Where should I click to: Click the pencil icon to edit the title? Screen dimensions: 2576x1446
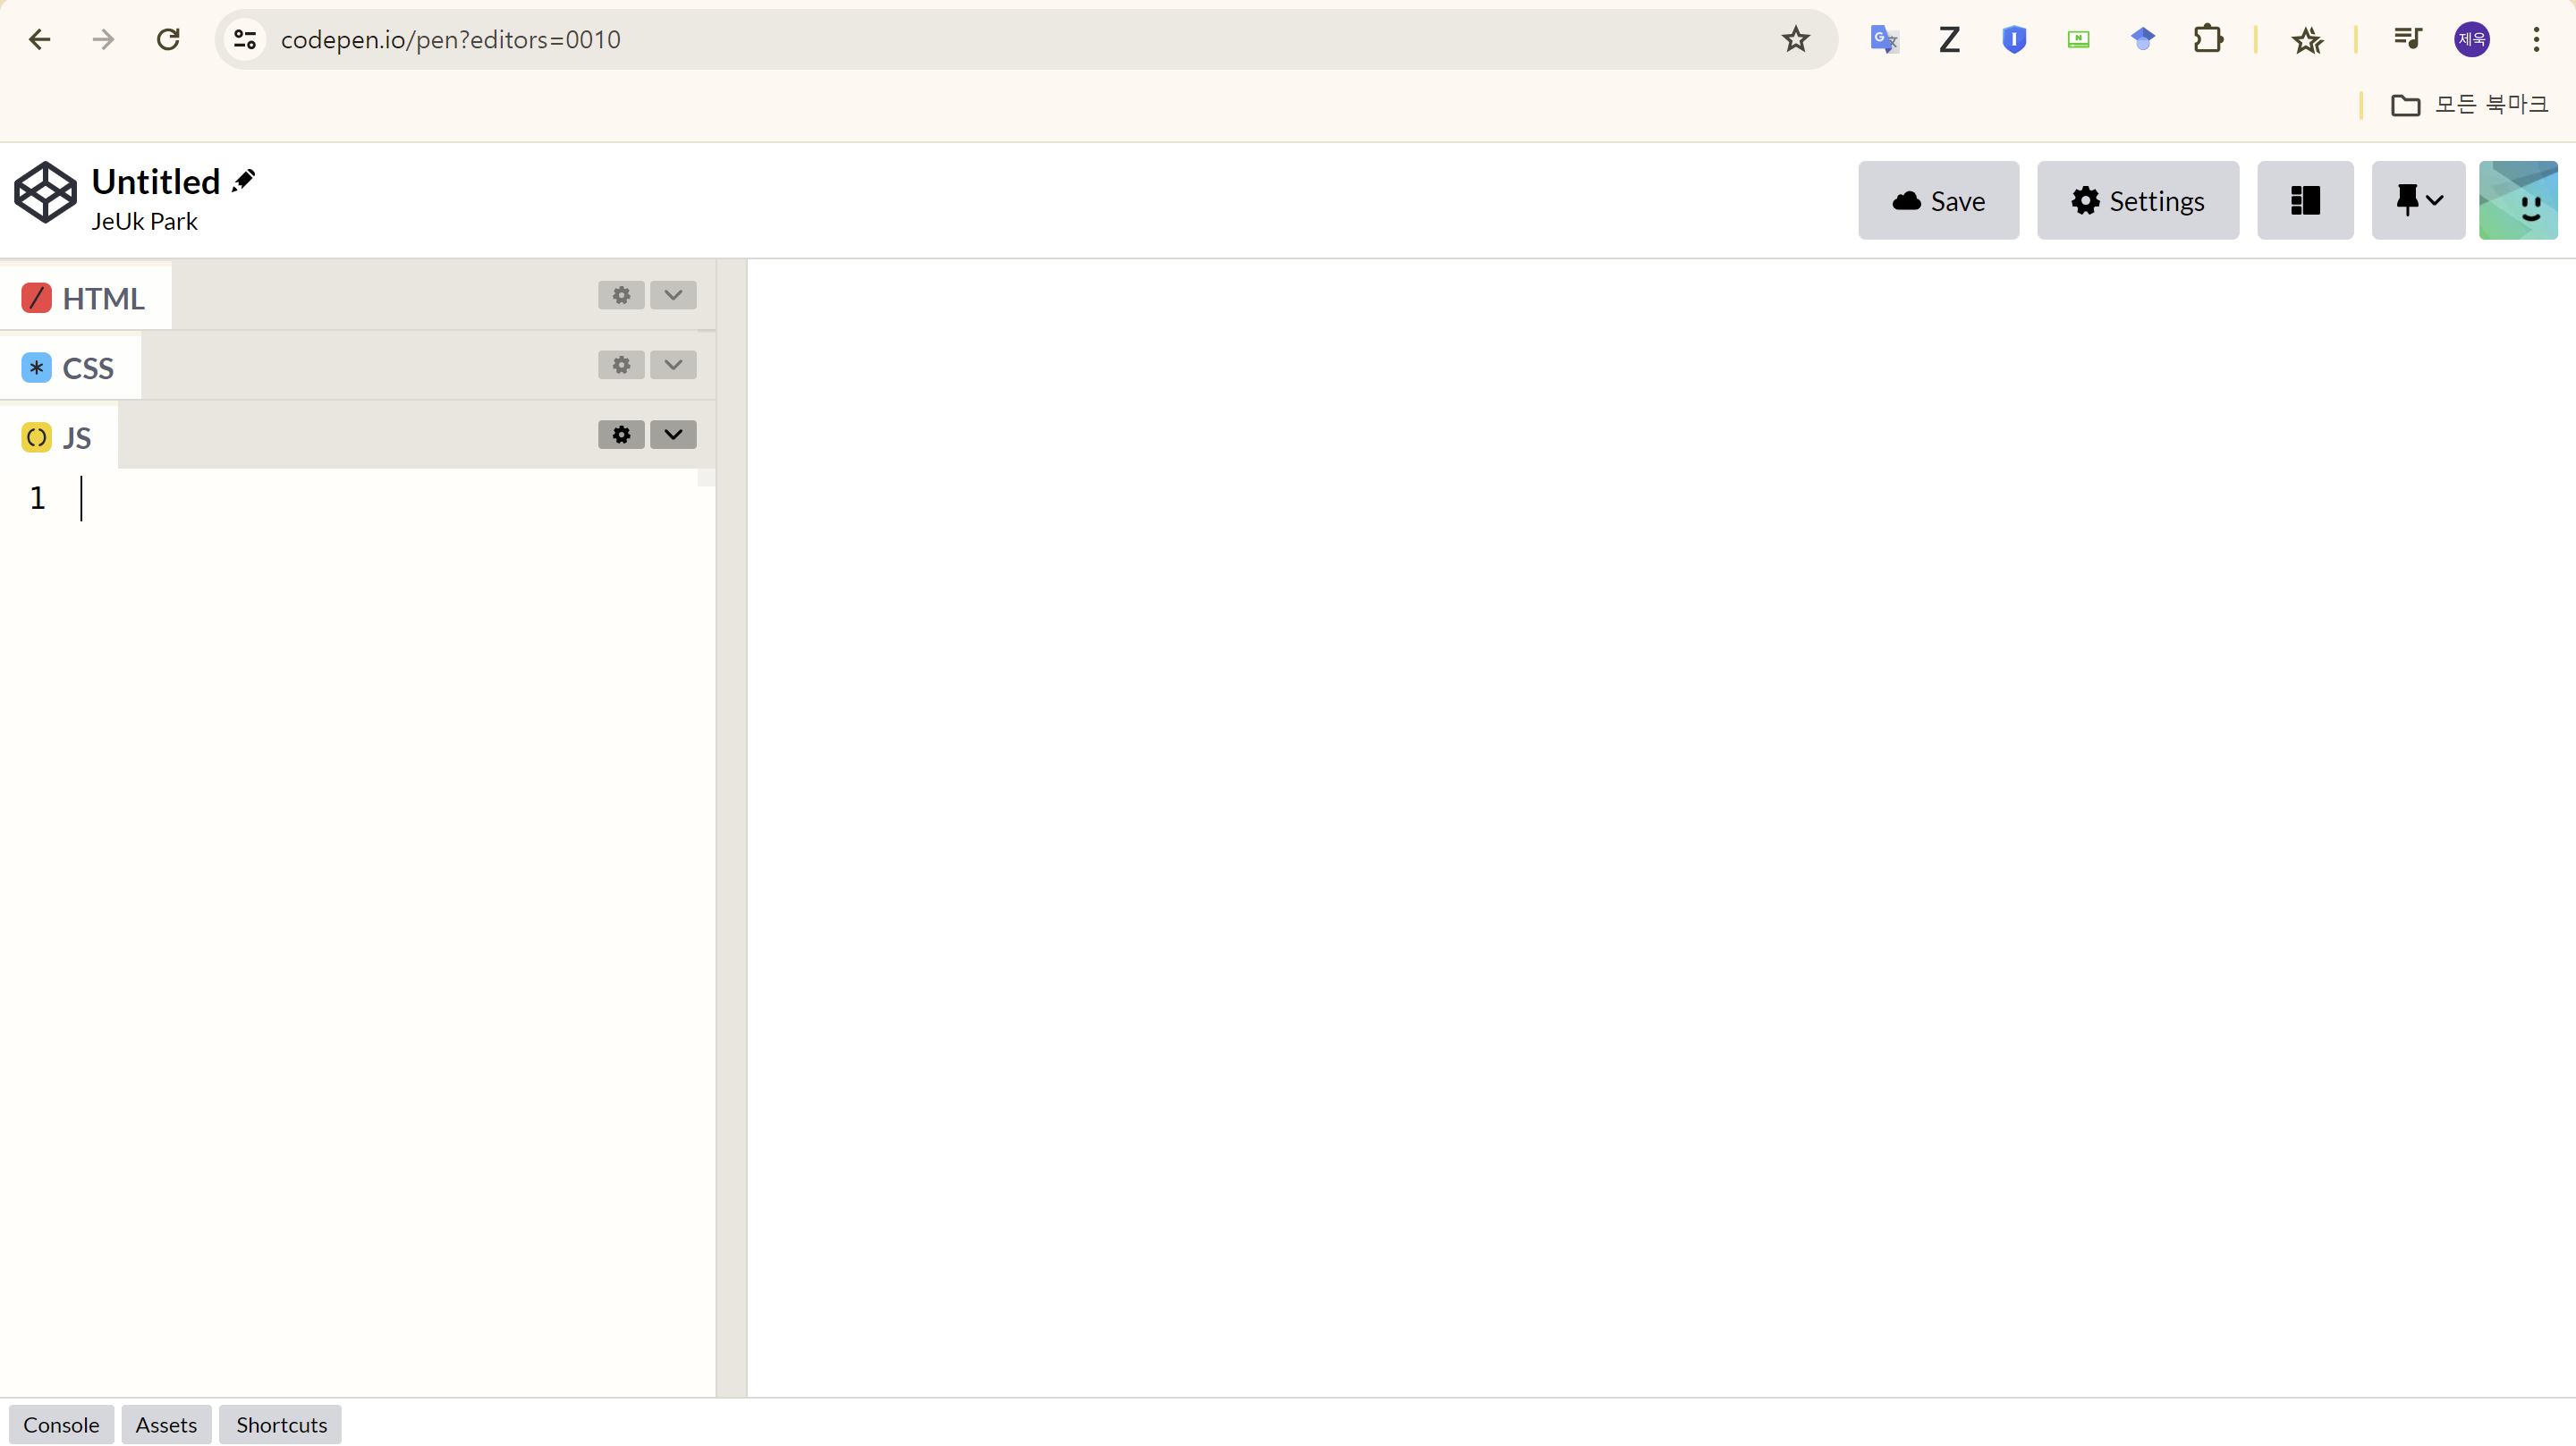coord(244,181)
